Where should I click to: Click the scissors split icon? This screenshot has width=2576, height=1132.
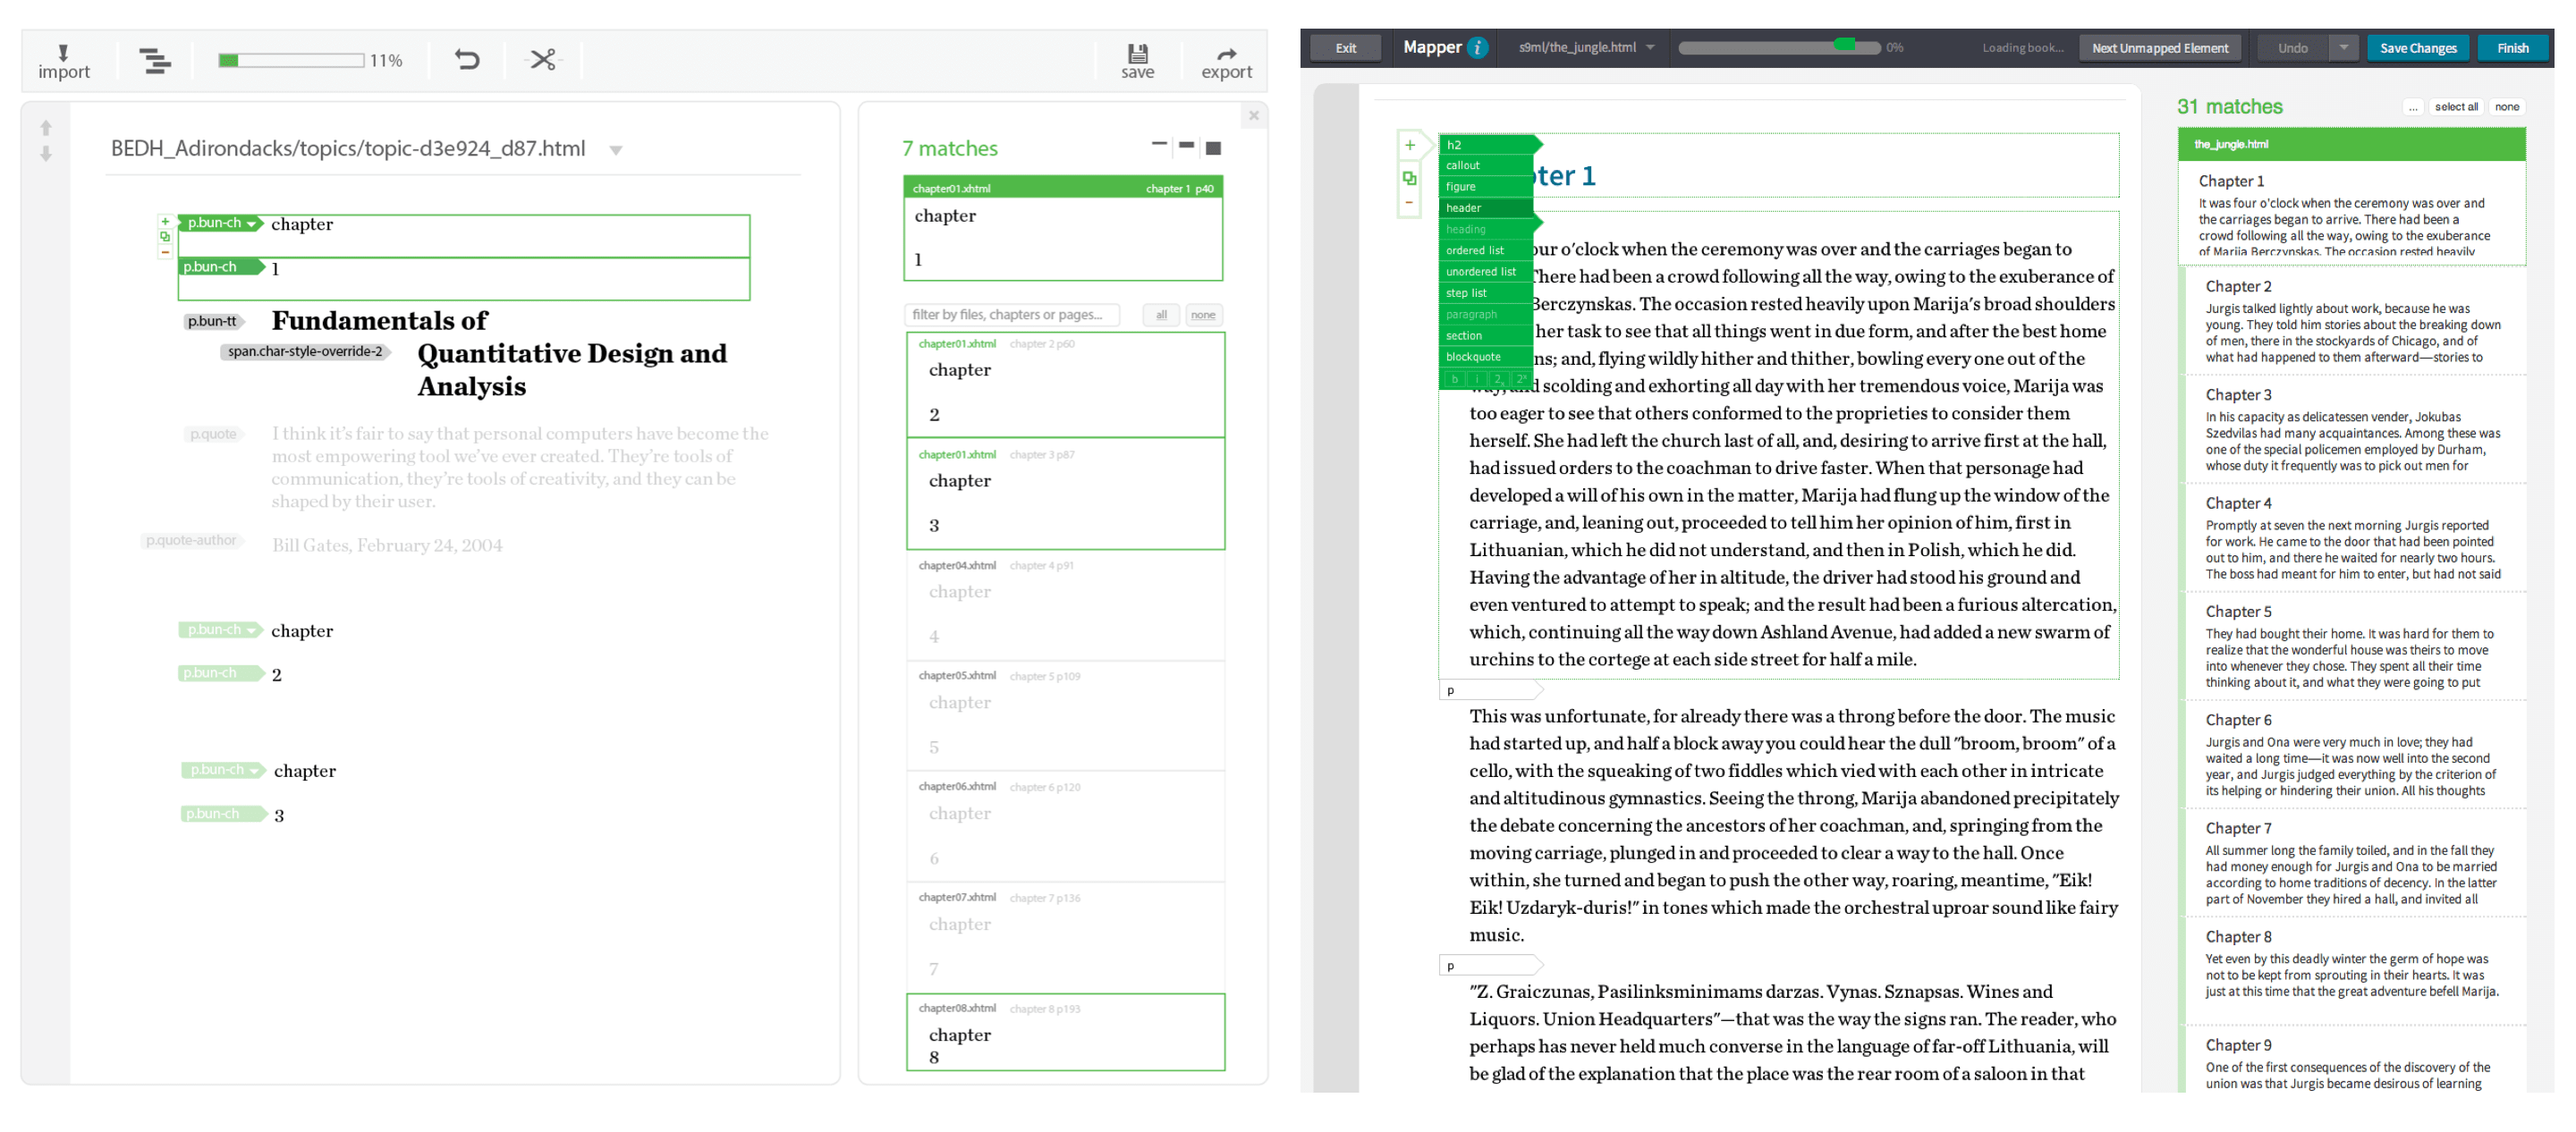tap(543, 60)
